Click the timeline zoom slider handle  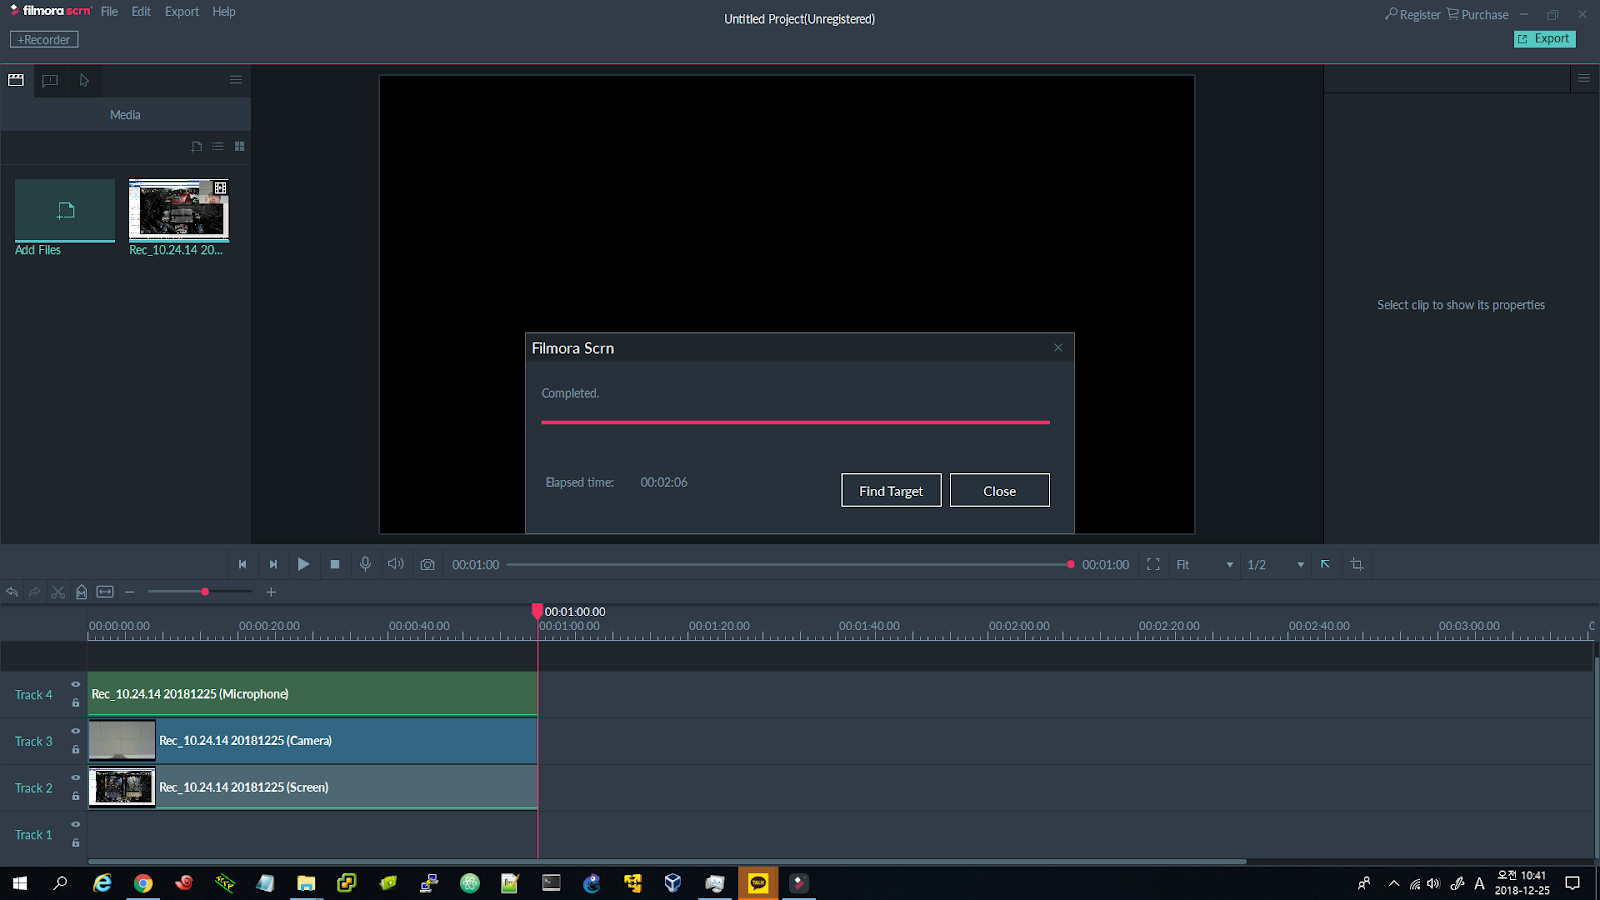[205, 592]
